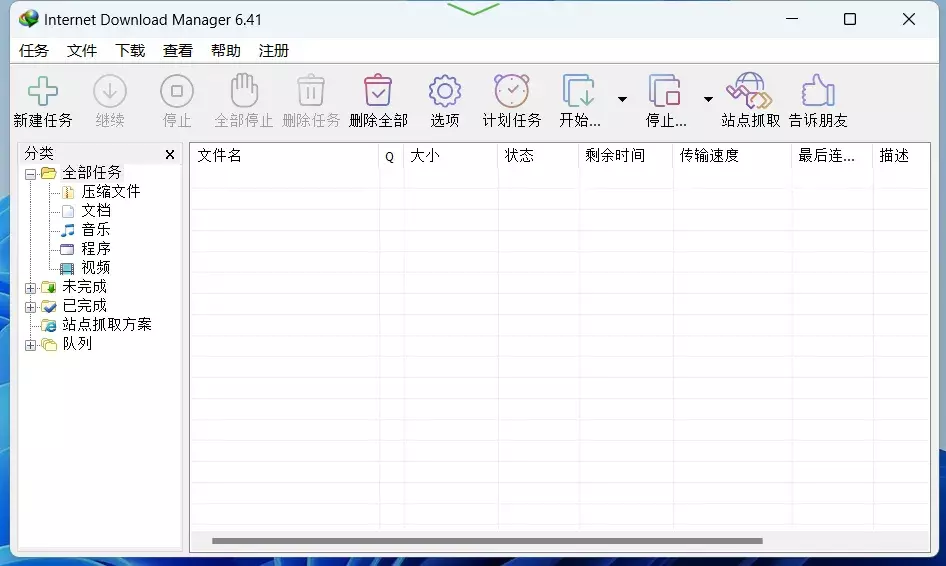Open the 查看 menu
This screenshot has height=566, width=946.
click(x=178, y=51)
